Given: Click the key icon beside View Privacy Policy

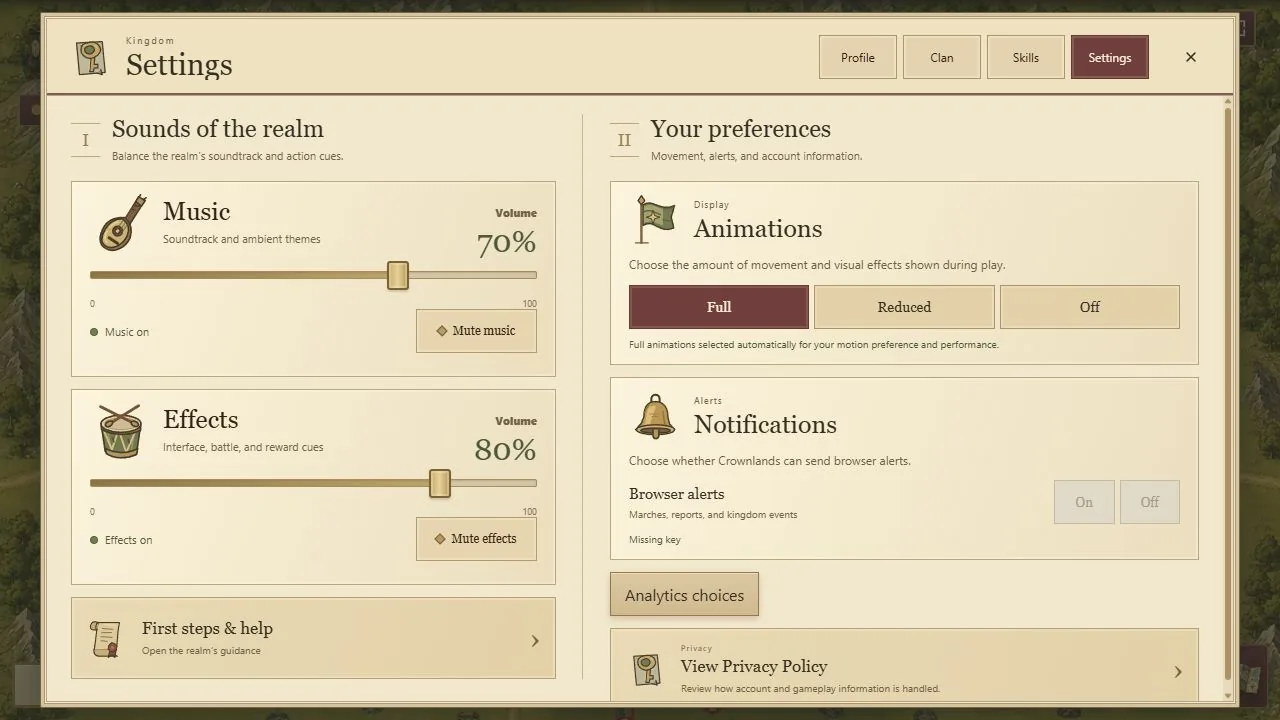Looking at the screenshot, I should tap(647, 670).
